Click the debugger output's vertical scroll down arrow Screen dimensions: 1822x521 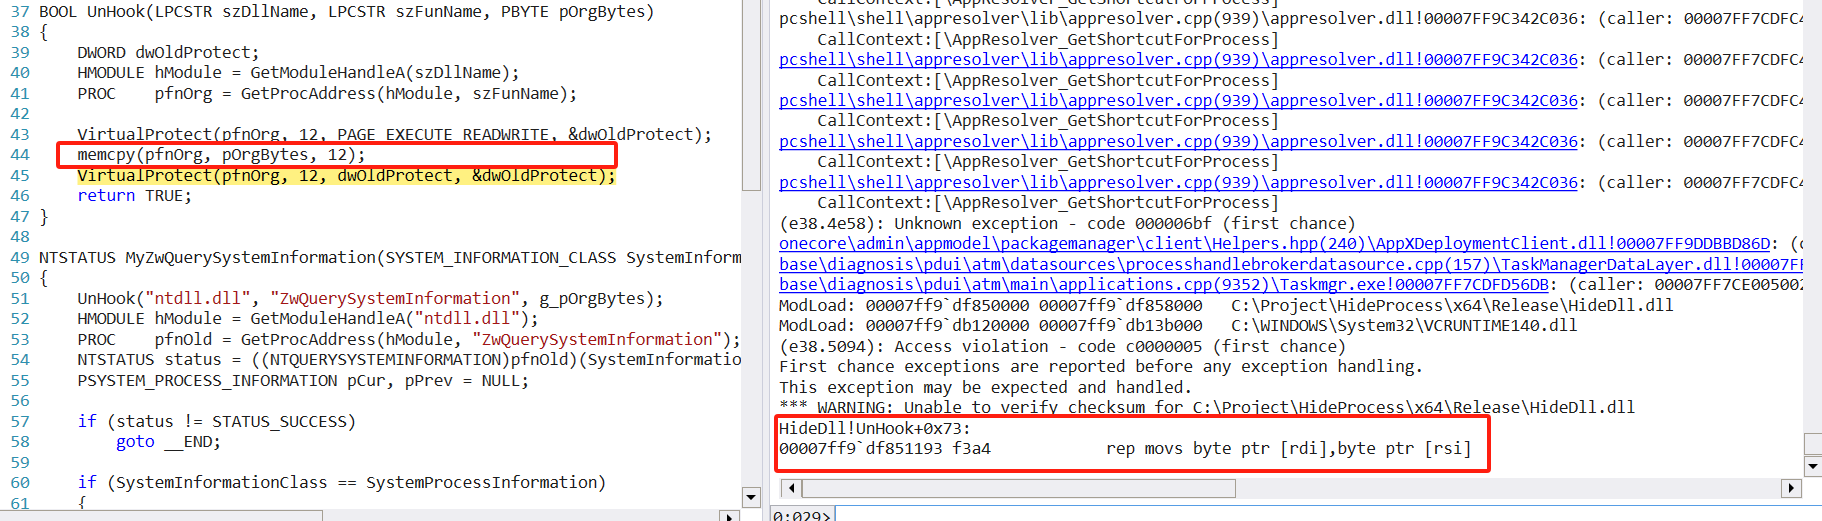[x=1813, y=466]
